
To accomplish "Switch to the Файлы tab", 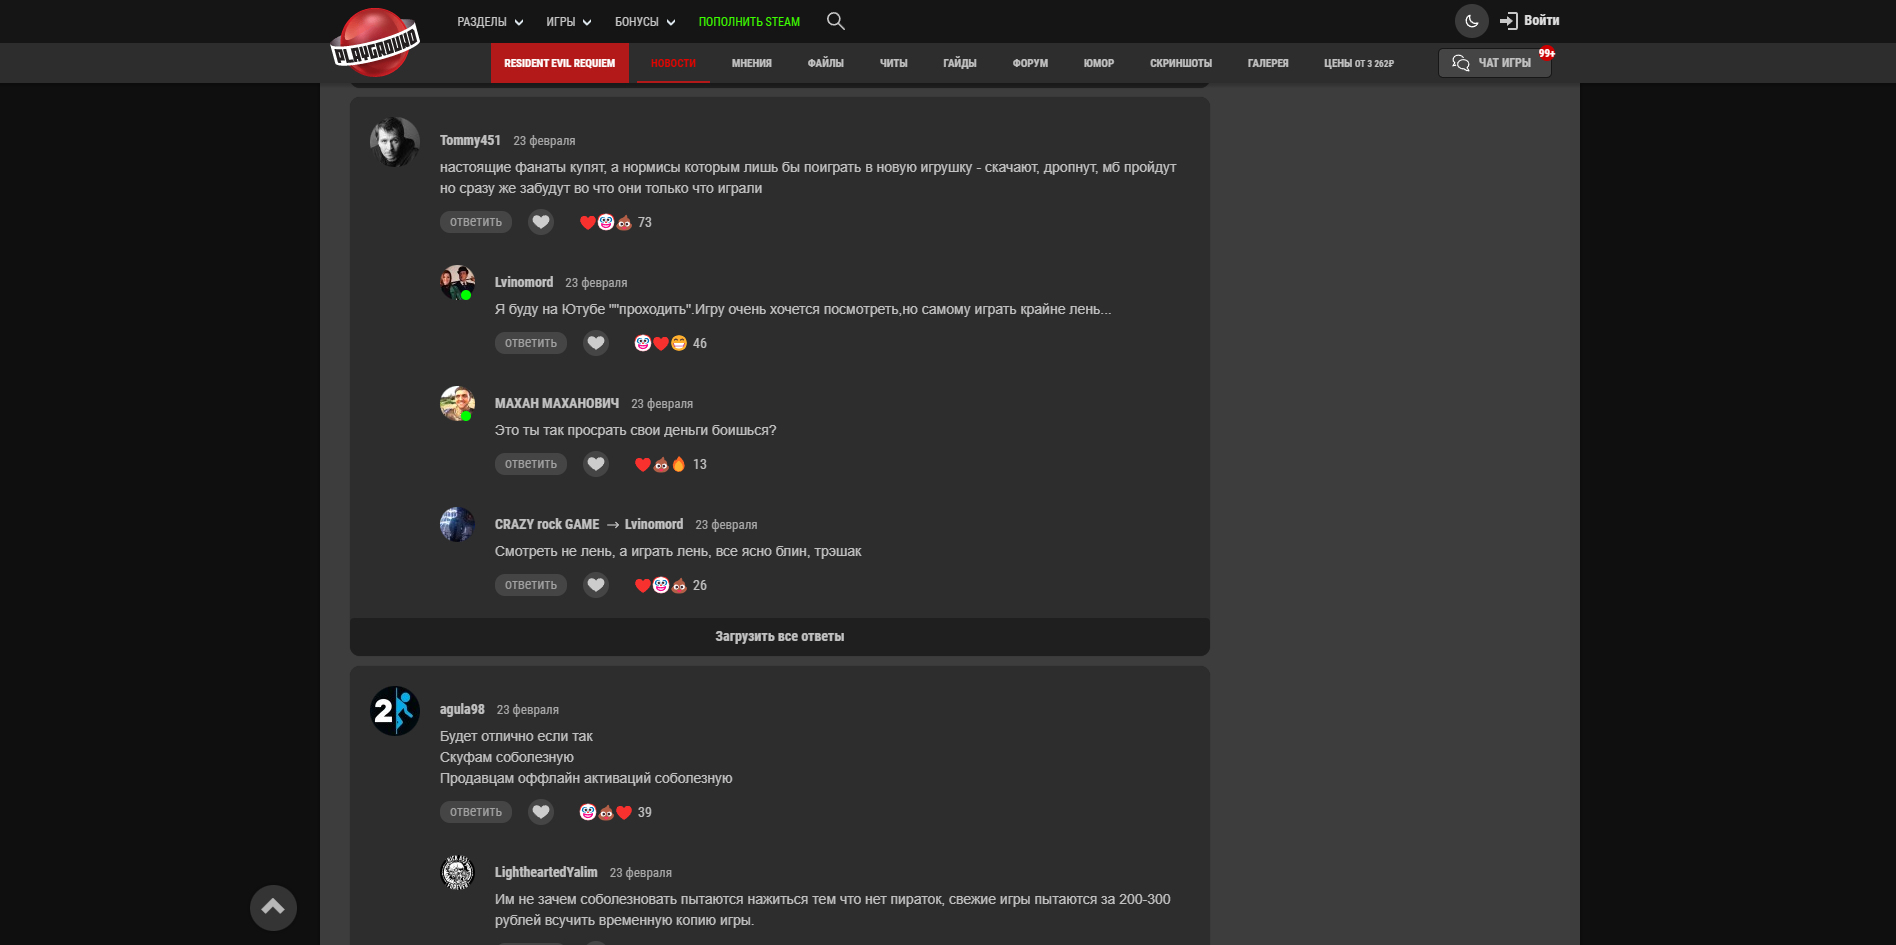I will 825,63.
